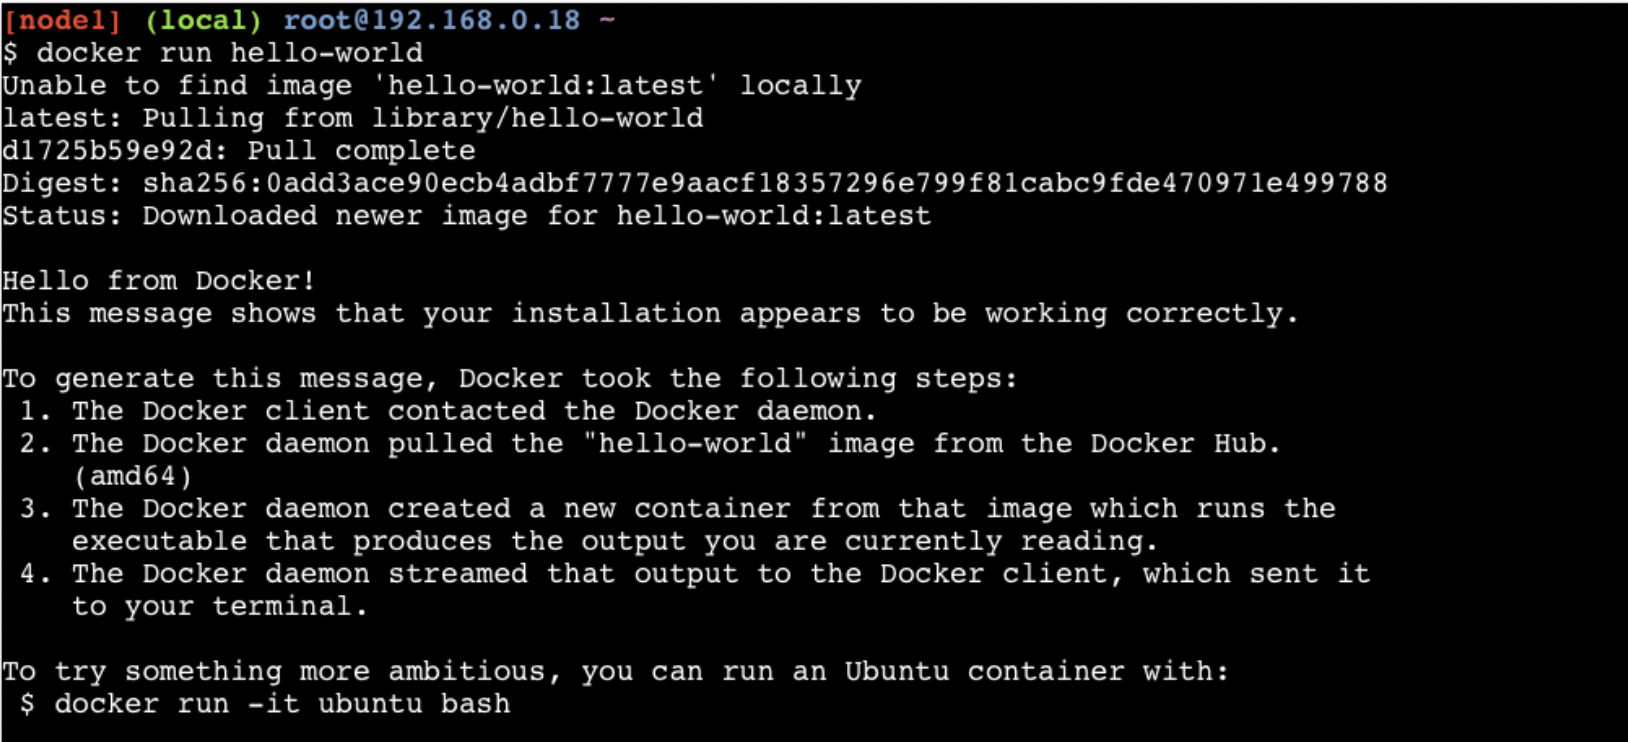The image size is (1628, 742).
Task: Click the 'To generate this message' line
Action: click(509, 379)
